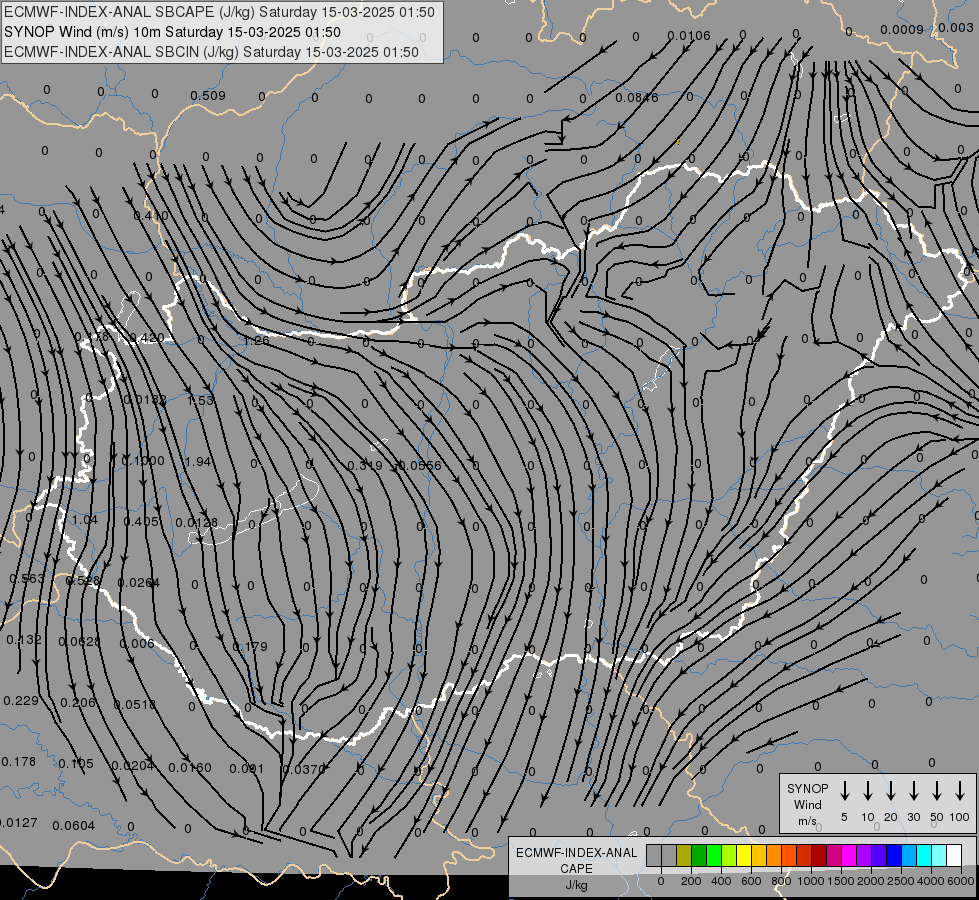Click the 0.105 grid value

pyautogui.click(x=76, y=763)
